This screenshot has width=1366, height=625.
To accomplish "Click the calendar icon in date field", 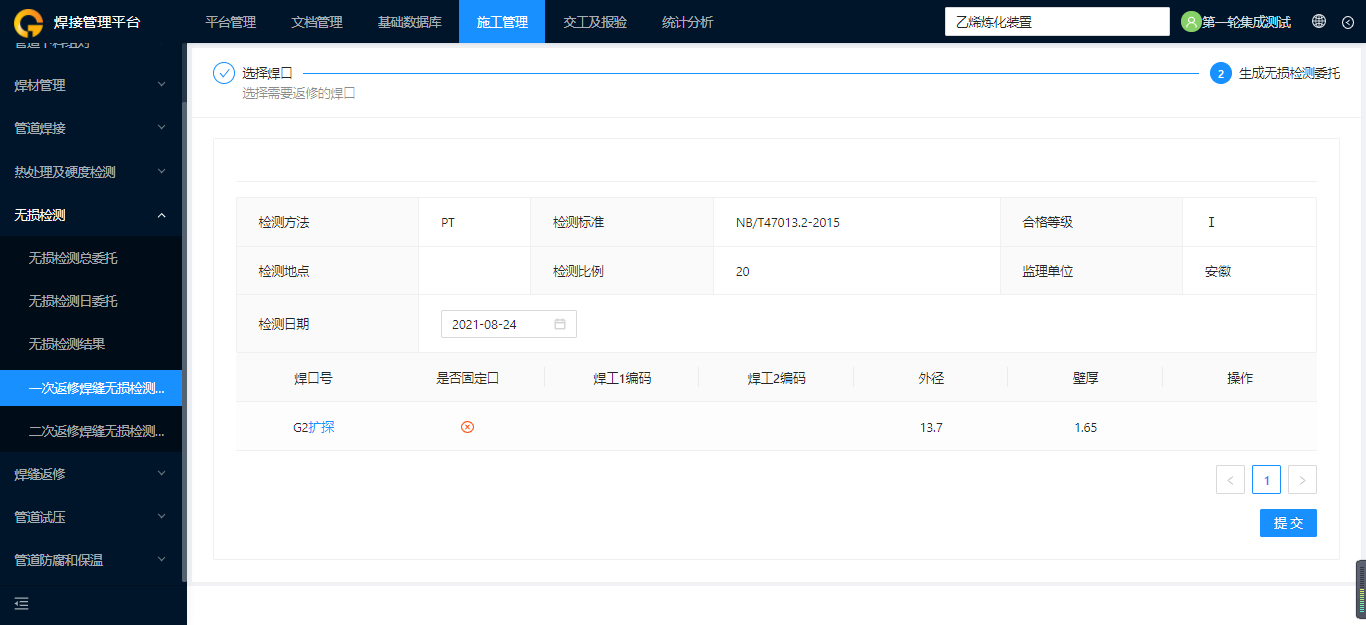I will point(560,324).
